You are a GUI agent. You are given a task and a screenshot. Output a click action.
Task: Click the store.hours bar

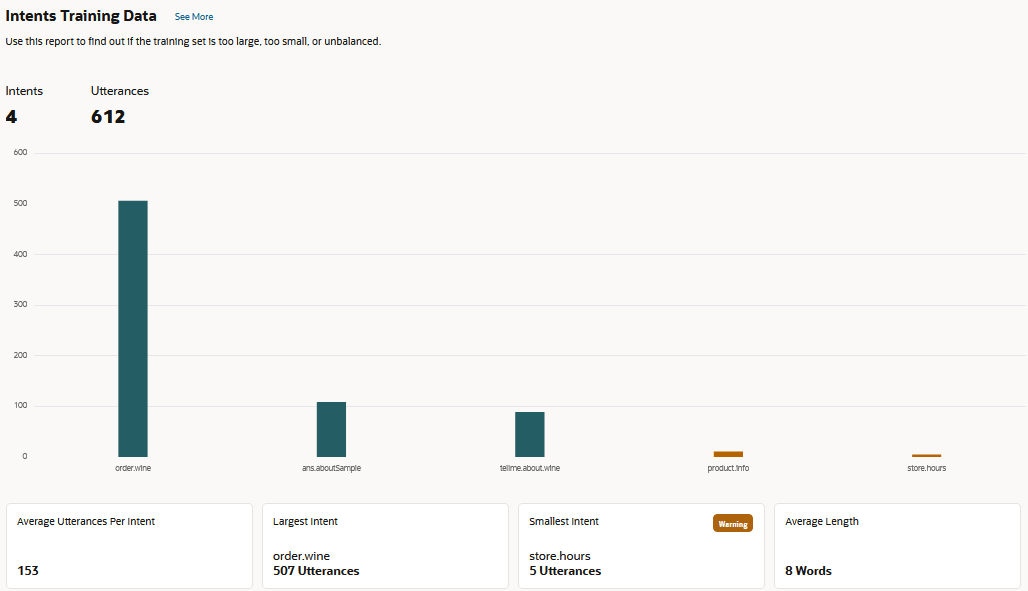click(x=926, y=453)
